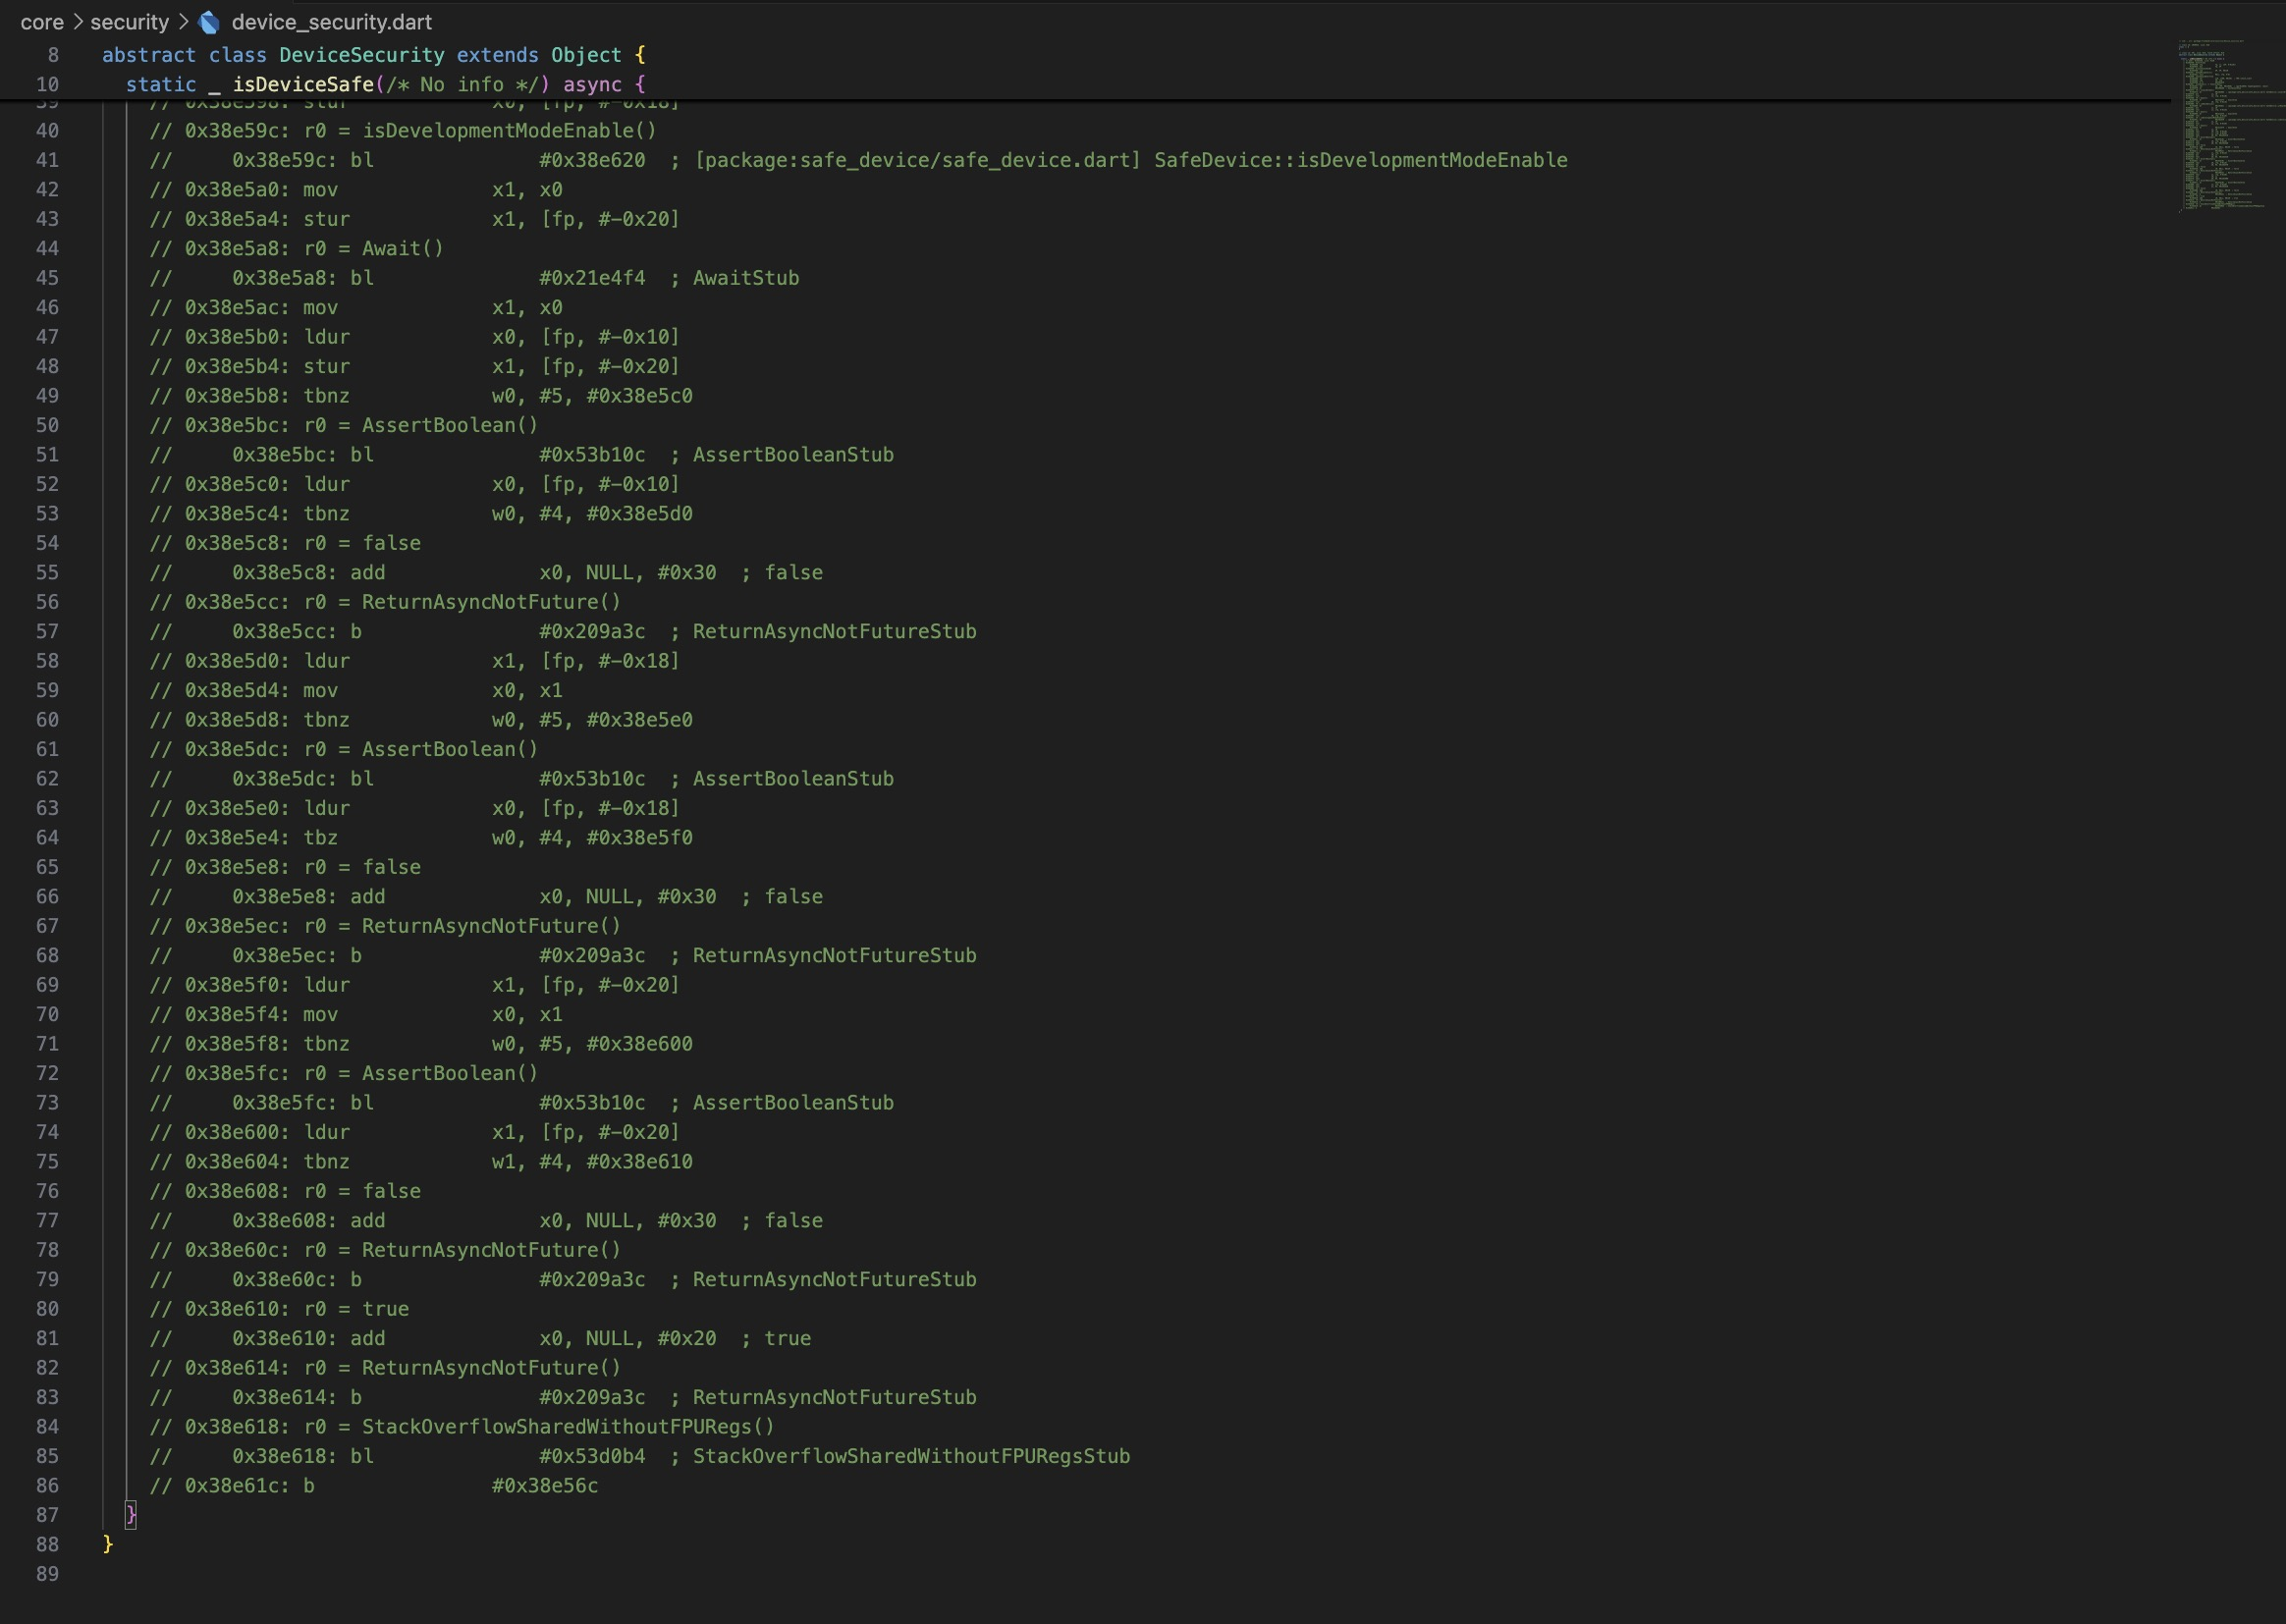Click the '0x38e5b8: tbnz' instruction line
The height and width of the screenshot is (1624, 2286).
pos(421,396)
